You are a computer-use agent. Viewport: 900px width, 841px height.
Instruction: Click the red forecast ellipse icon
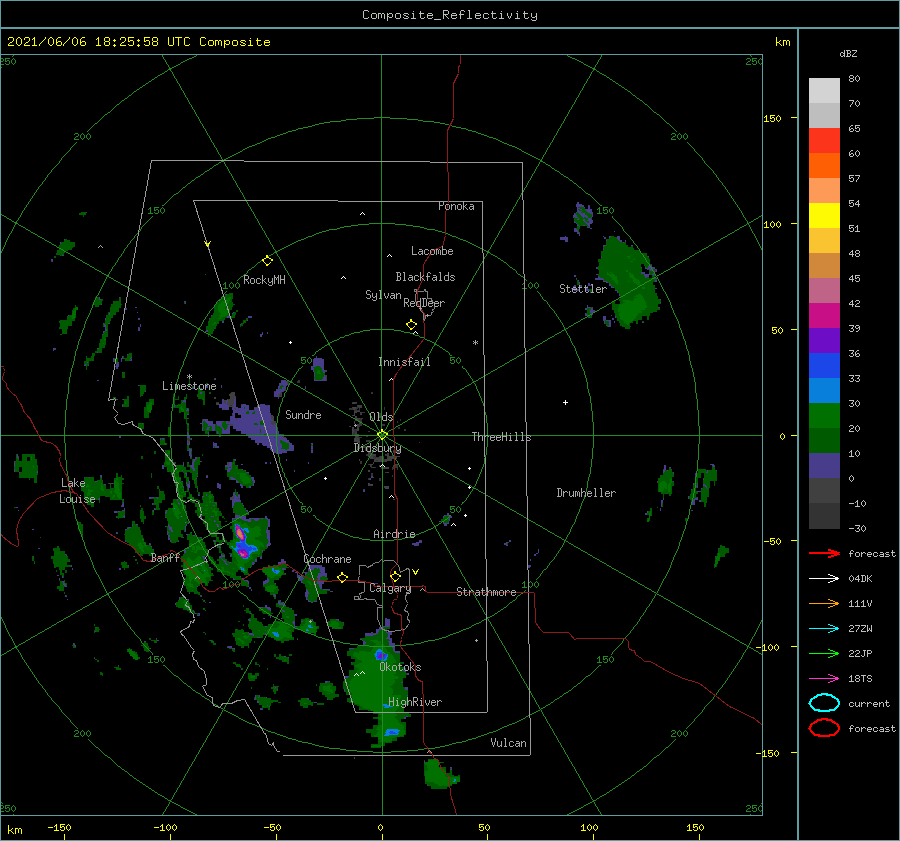pyautogui.click(x=824, y=728)
